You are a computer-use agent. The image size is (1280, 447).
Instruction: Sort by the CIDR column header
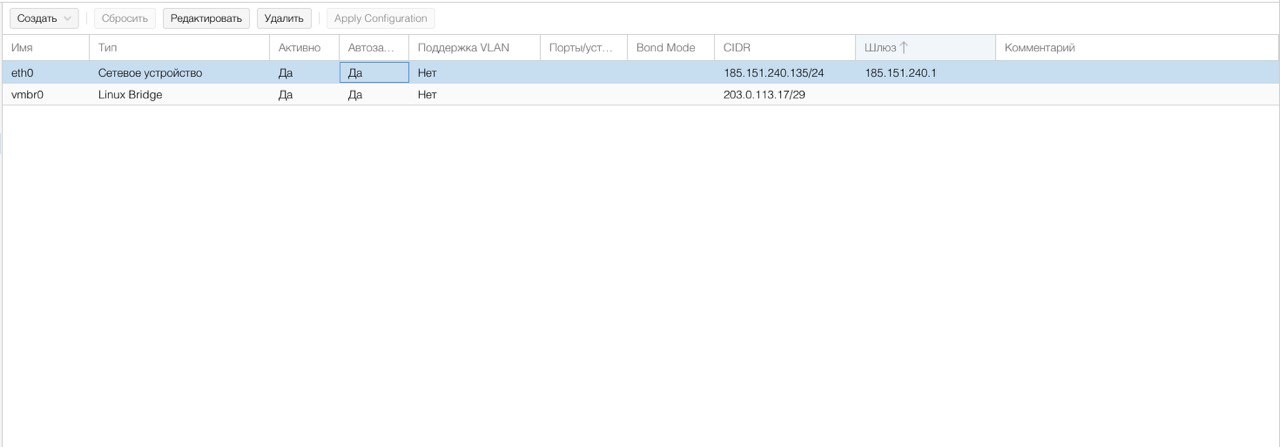click(x=784, y=48)
